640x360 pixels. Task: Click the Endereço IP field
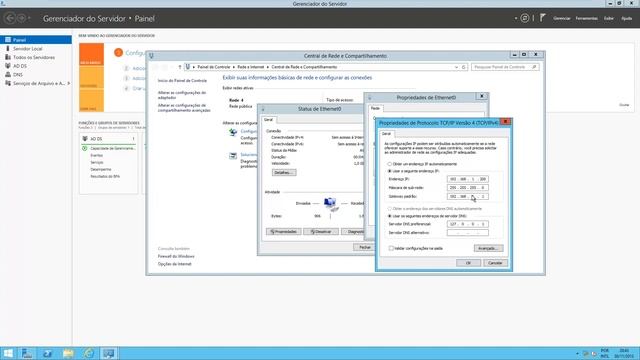tap(467, 179)
